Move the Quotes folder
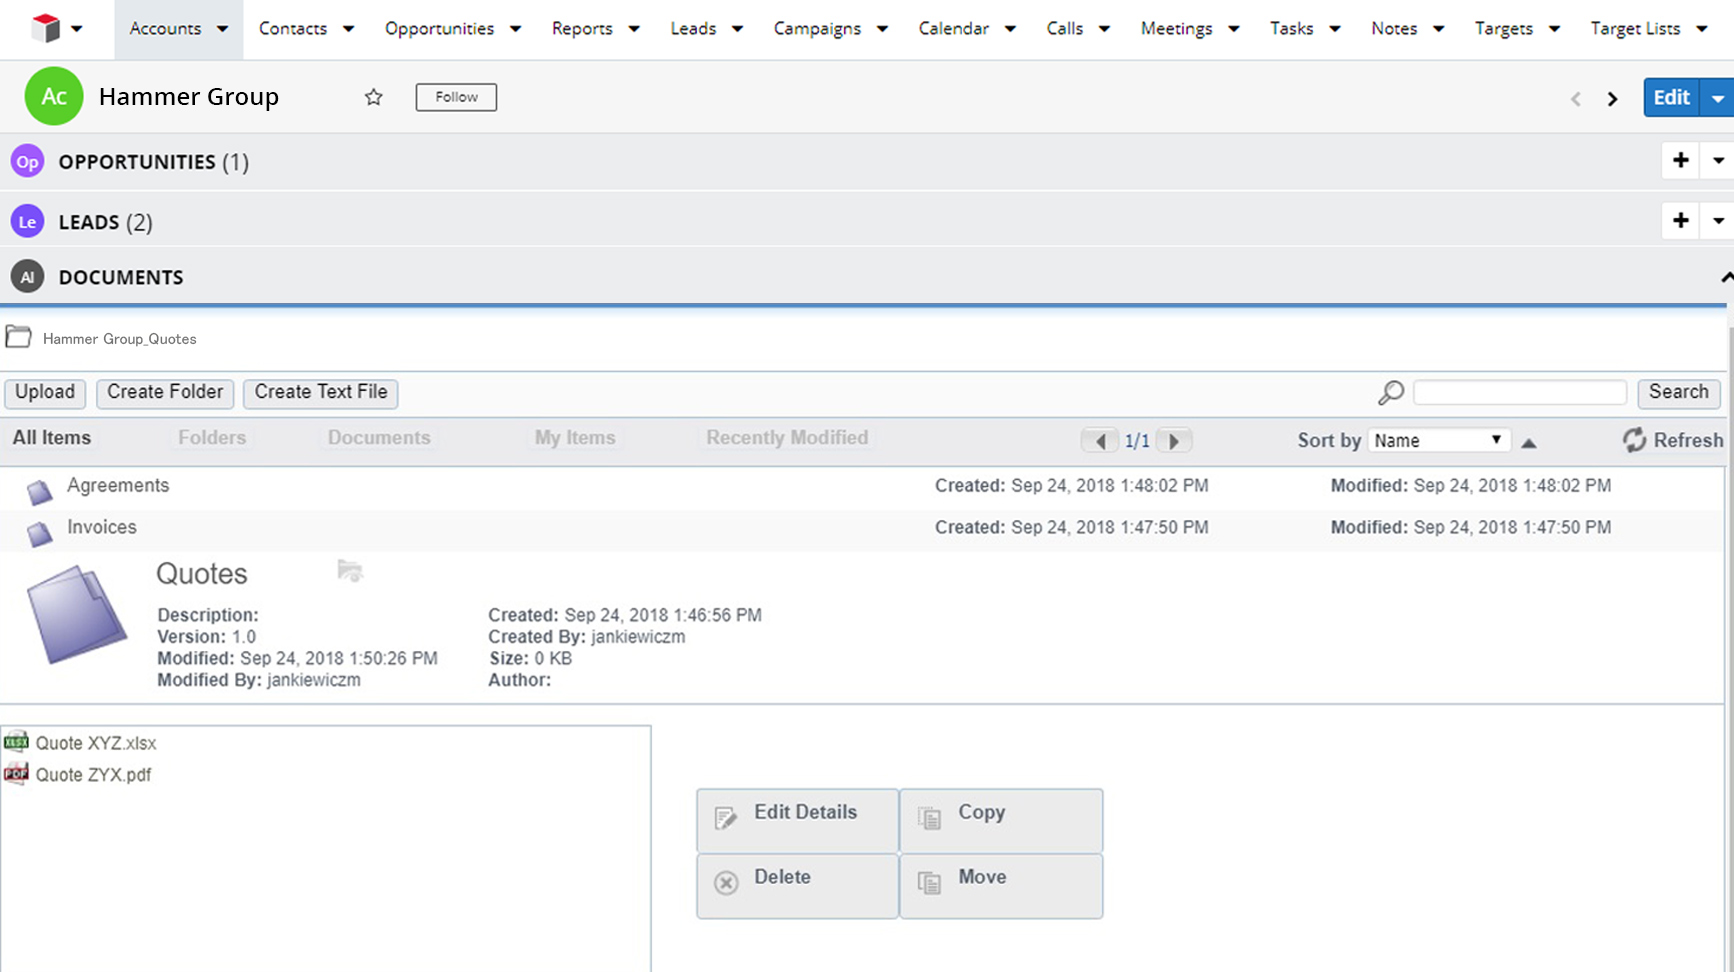1734x972 pixels. (1001, 885)
